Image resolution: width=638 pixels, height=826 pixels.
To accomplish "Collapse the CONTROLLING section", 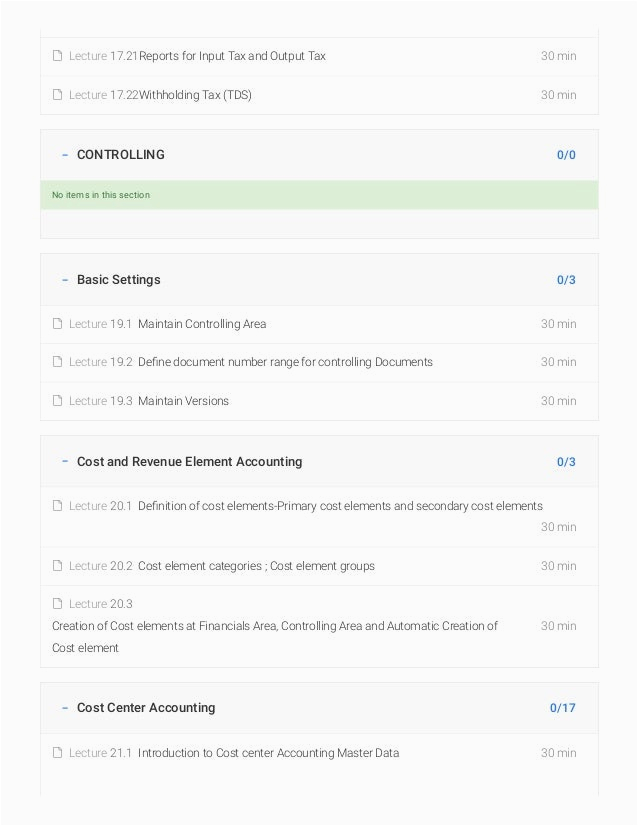I will [x=65, y=155].
